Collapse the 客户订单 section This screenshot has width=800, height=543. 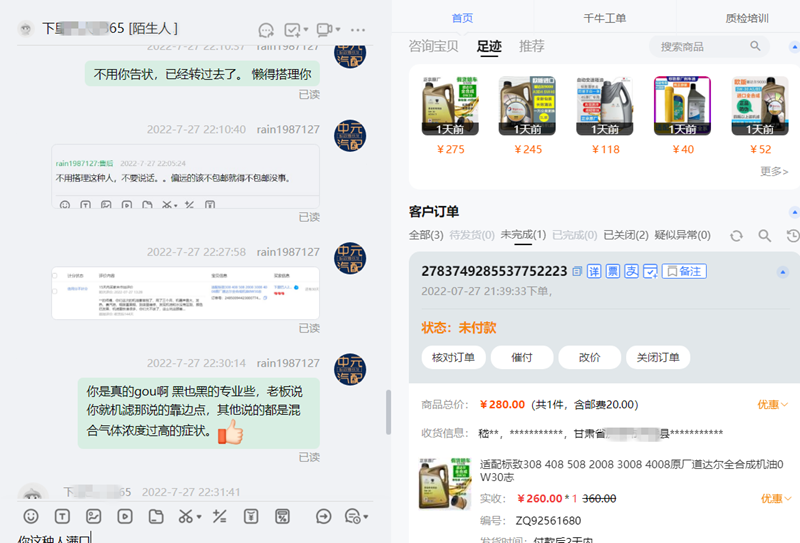(x=794, y=212)
